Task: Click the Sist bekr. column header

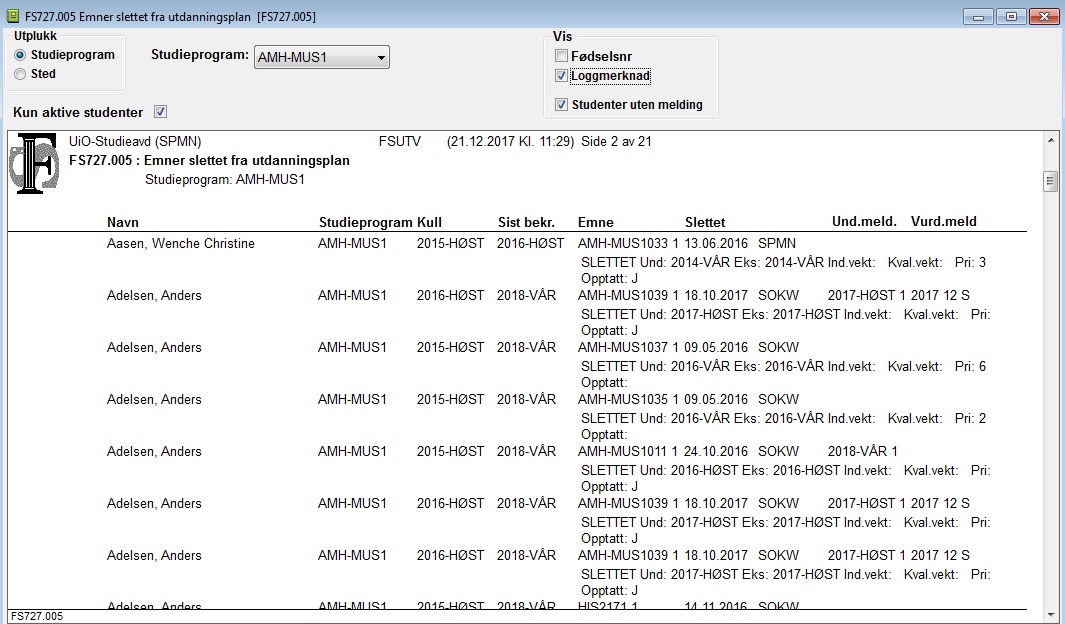Action: (x=526, y=222)
